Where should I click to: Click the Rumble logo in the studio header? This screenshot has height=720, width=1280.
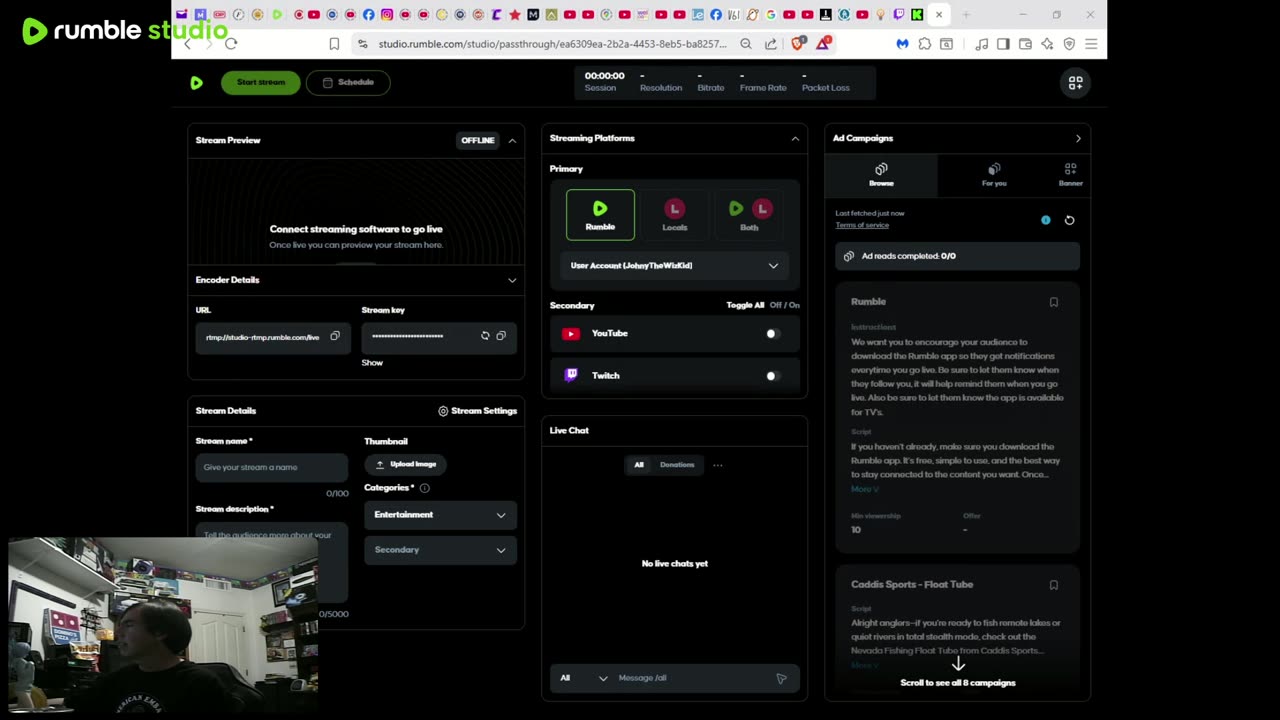click(196, 83)
